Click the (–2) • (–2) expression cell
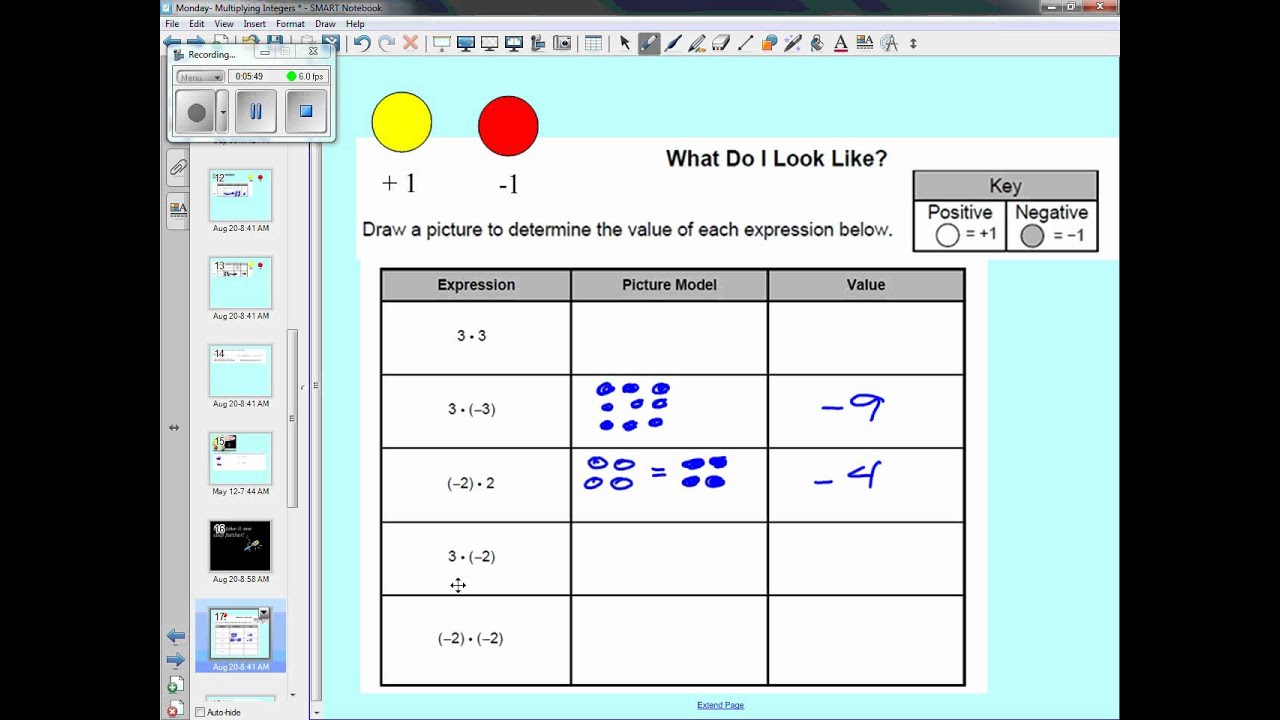This screenshot has width=1280, height=720. (x=476, y=640)
